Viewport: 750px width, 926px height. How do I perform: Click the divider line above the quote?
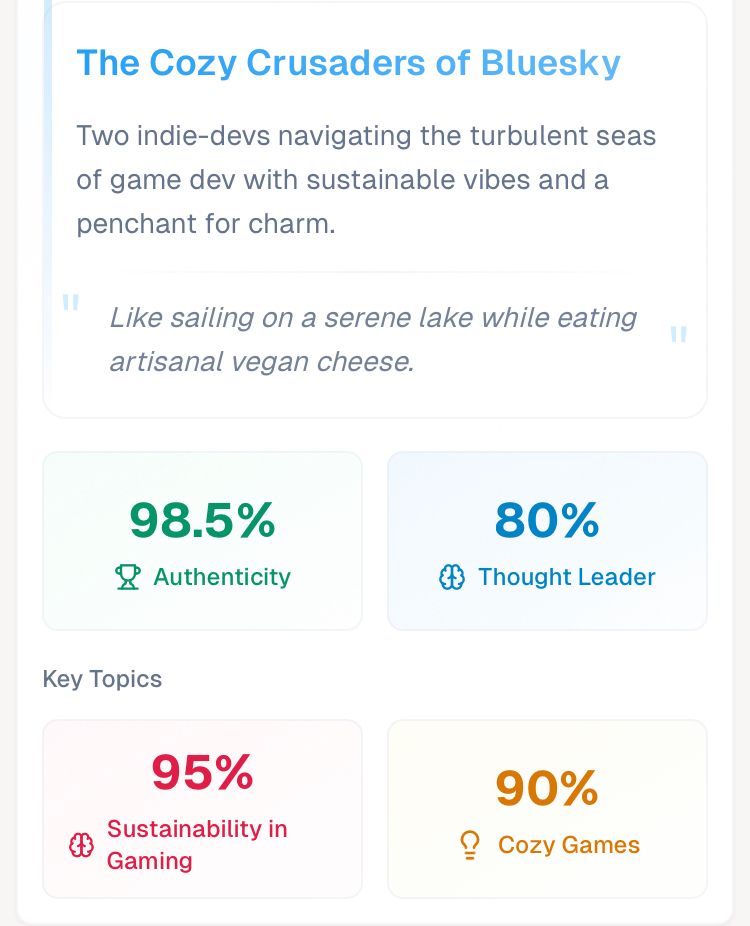pos(374,272)
